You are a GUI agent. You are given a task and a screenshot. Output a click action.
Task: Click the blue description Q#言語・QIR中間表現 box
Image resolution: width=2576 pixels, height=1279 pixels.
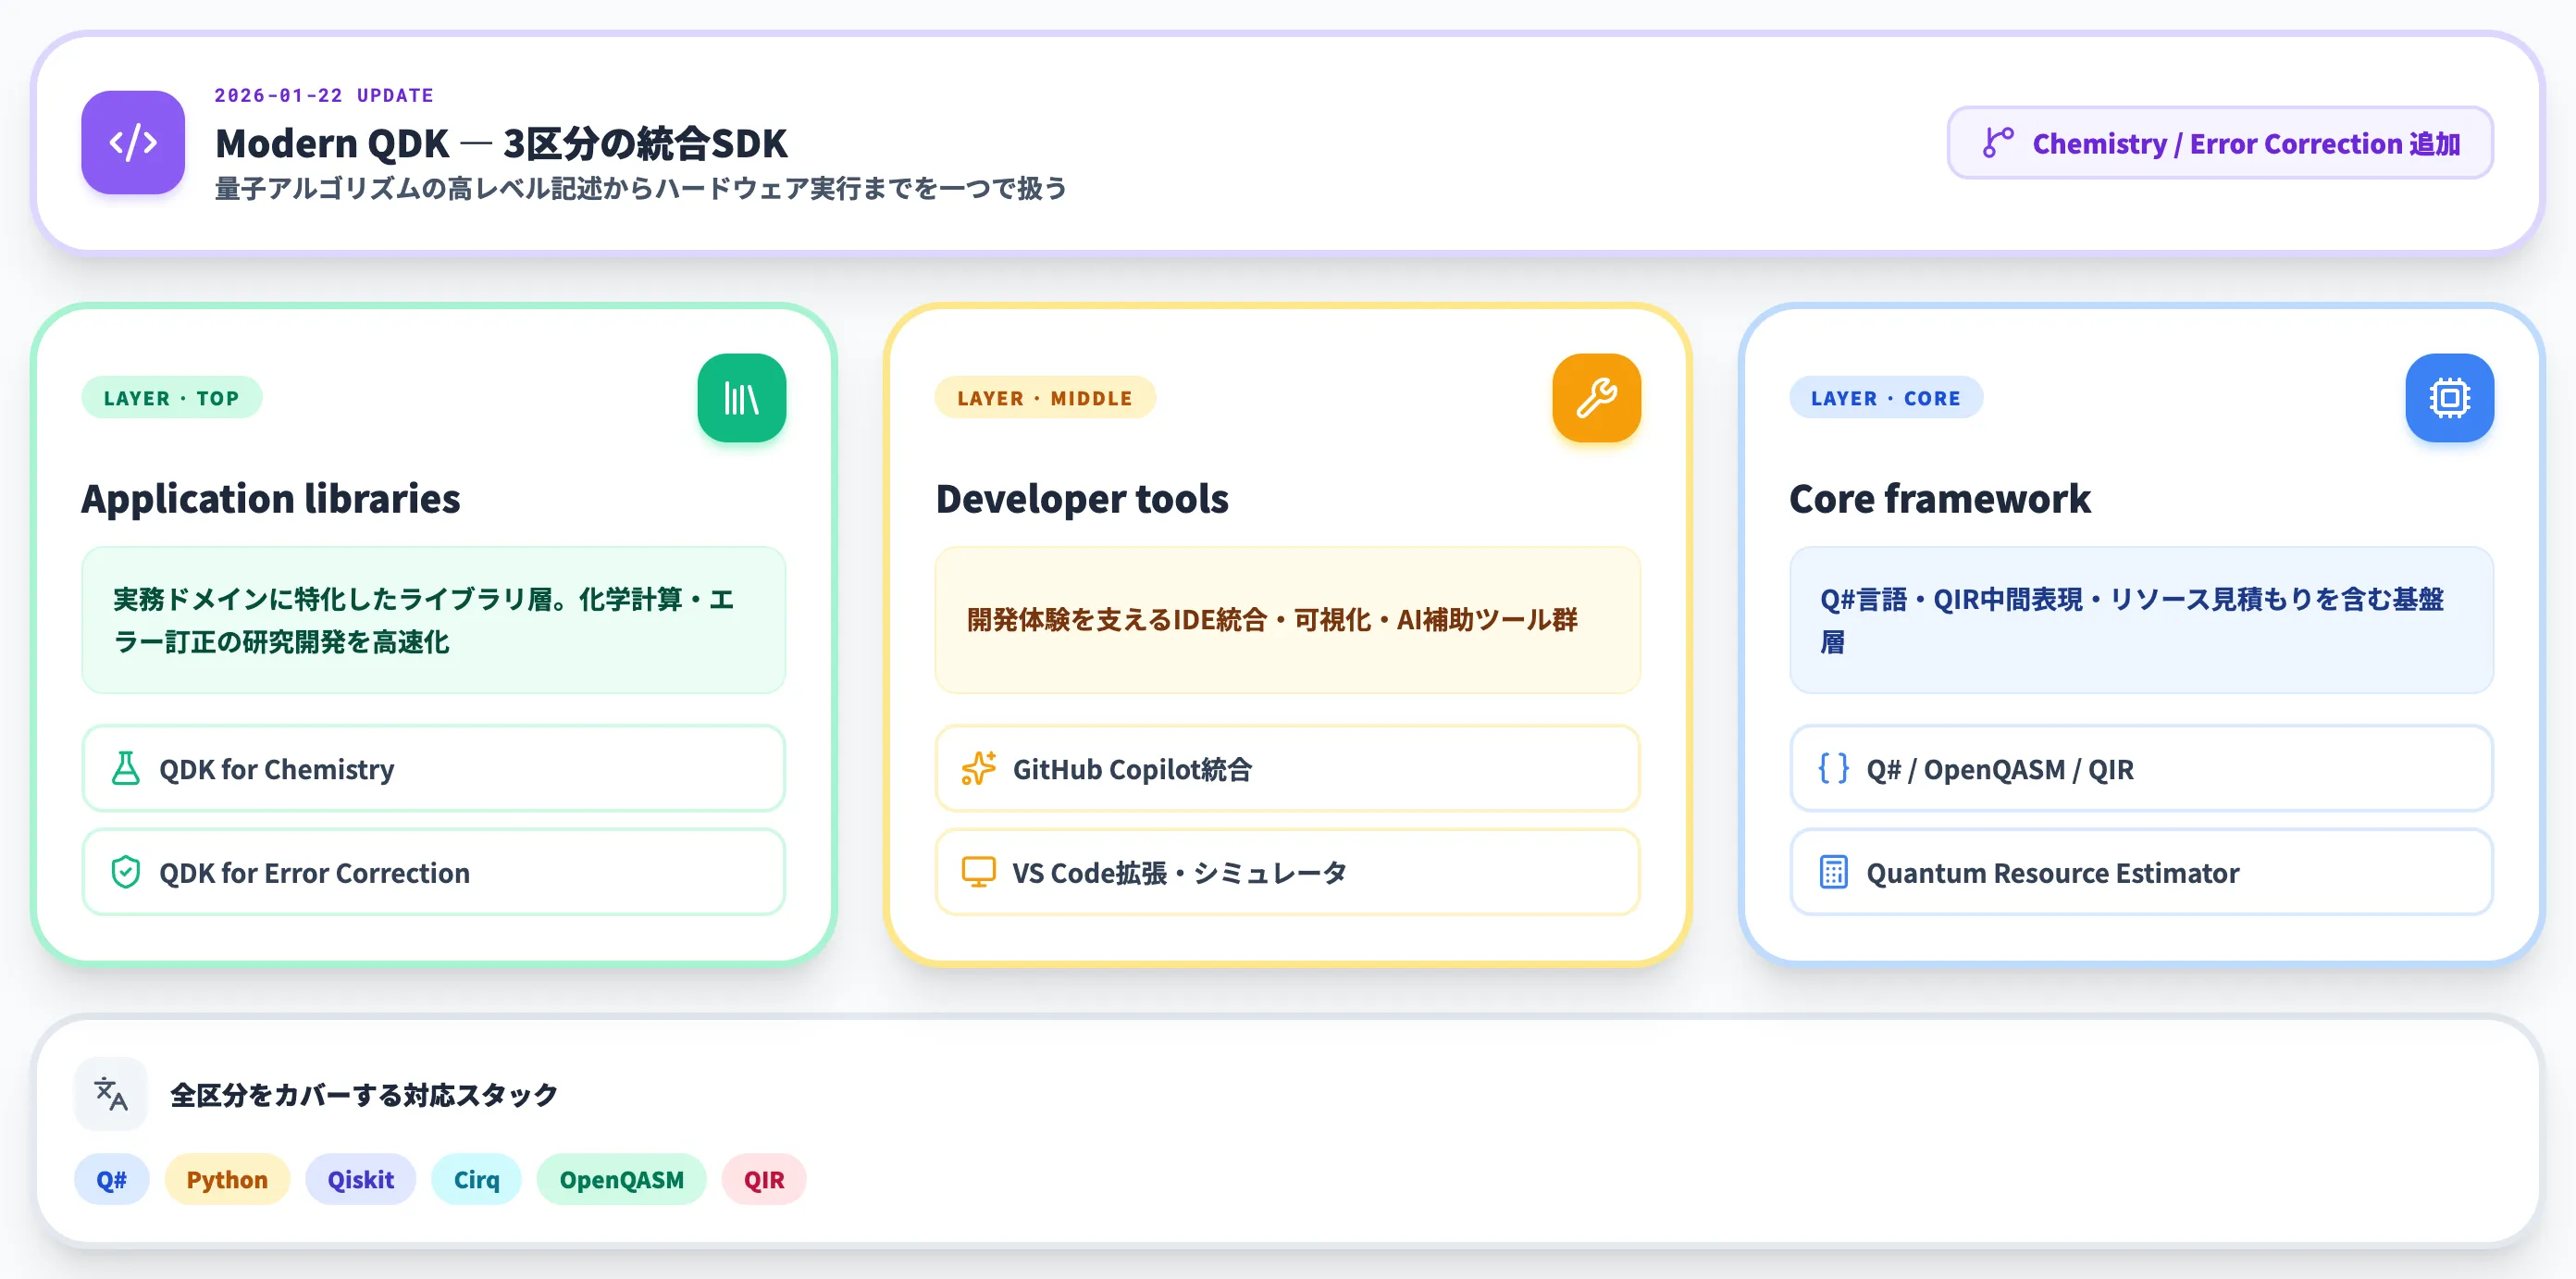pos(2141,620)
